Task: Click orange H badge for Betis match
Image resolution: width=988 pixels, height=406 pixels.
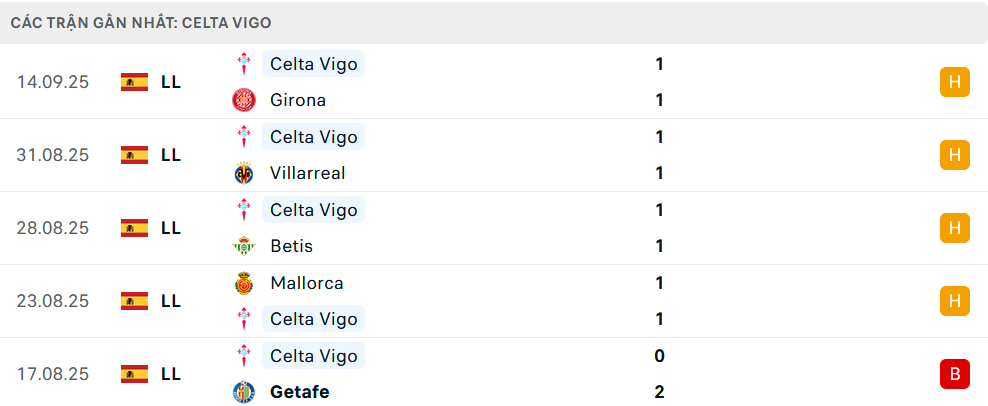Action: pos(955,228)
